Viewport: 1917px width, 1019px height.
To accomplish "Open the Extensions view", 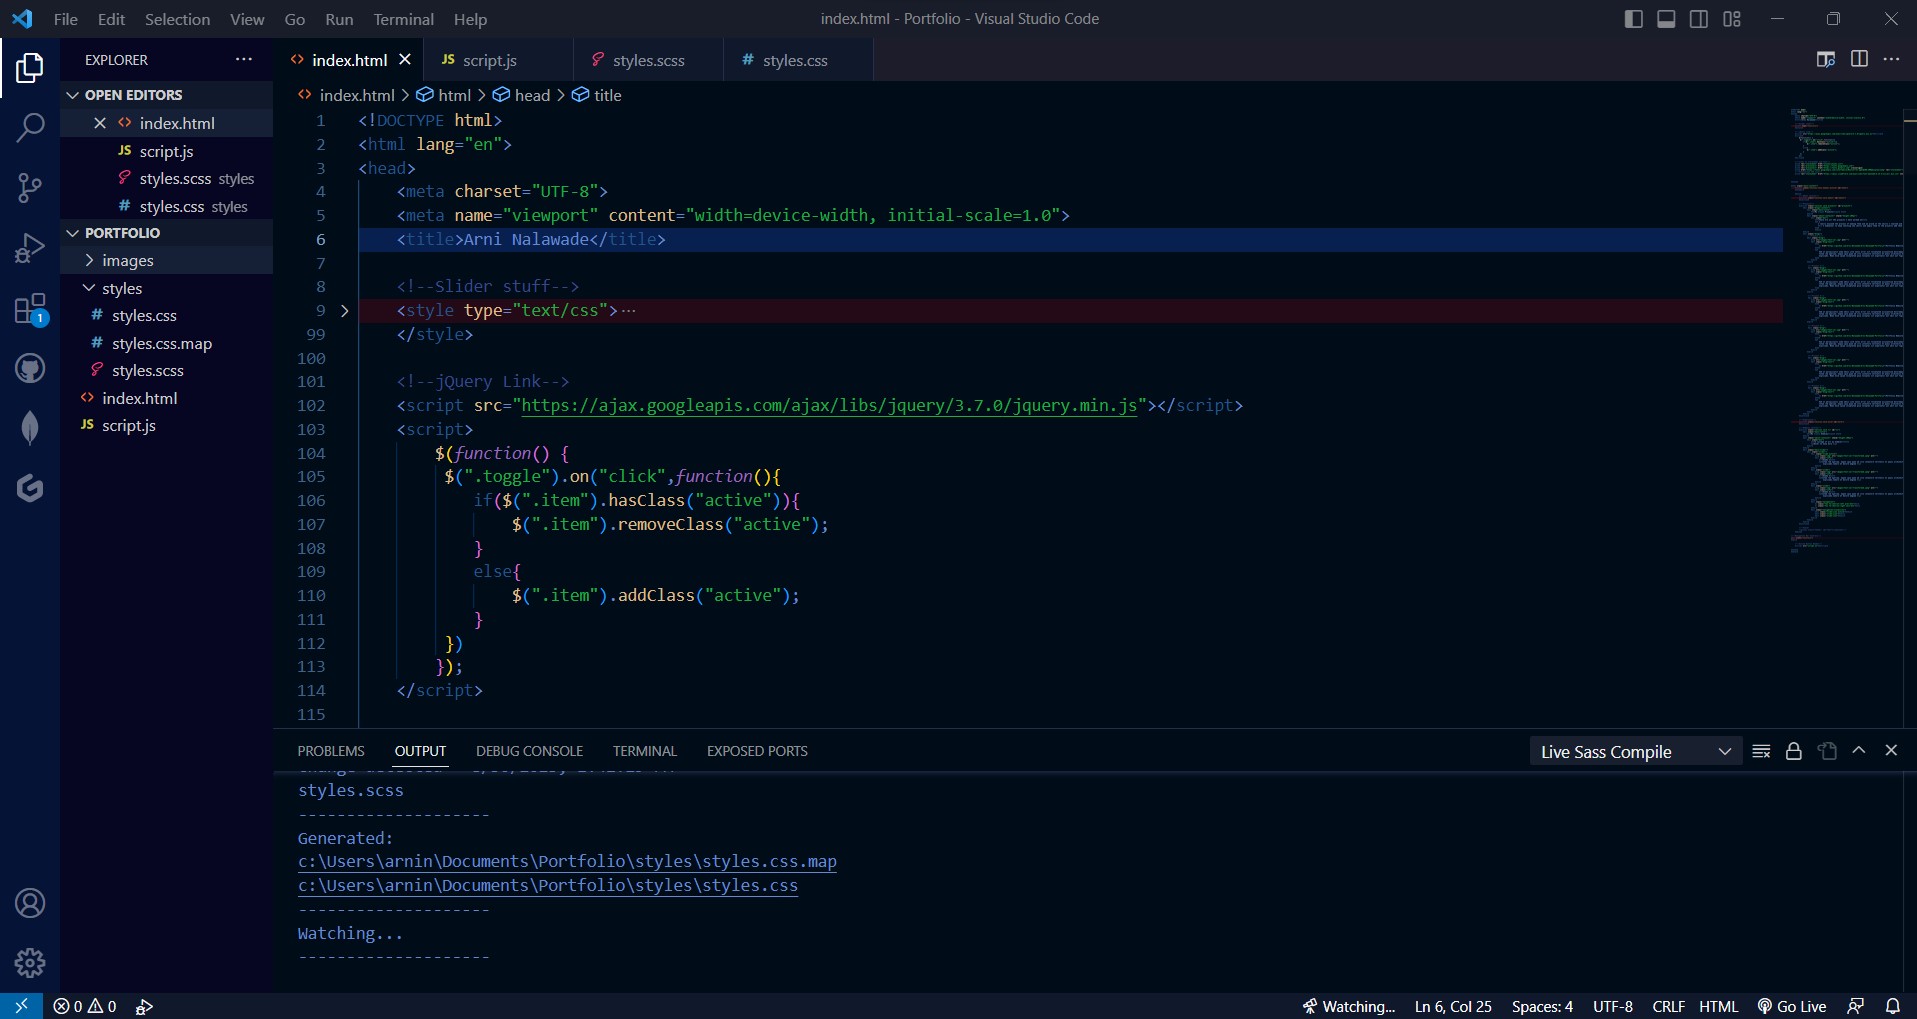I will click(30, 309).
